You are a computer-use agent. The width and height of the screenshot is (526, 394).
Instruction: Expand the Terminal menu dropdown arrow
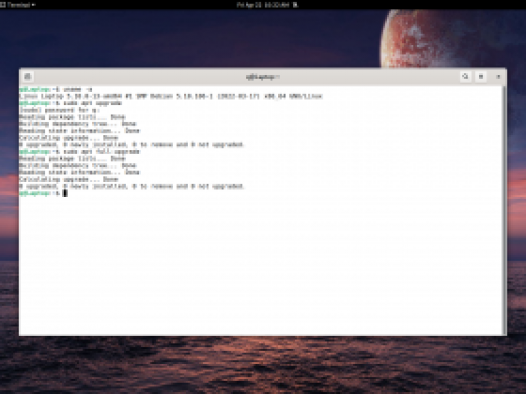coord(34,5)
